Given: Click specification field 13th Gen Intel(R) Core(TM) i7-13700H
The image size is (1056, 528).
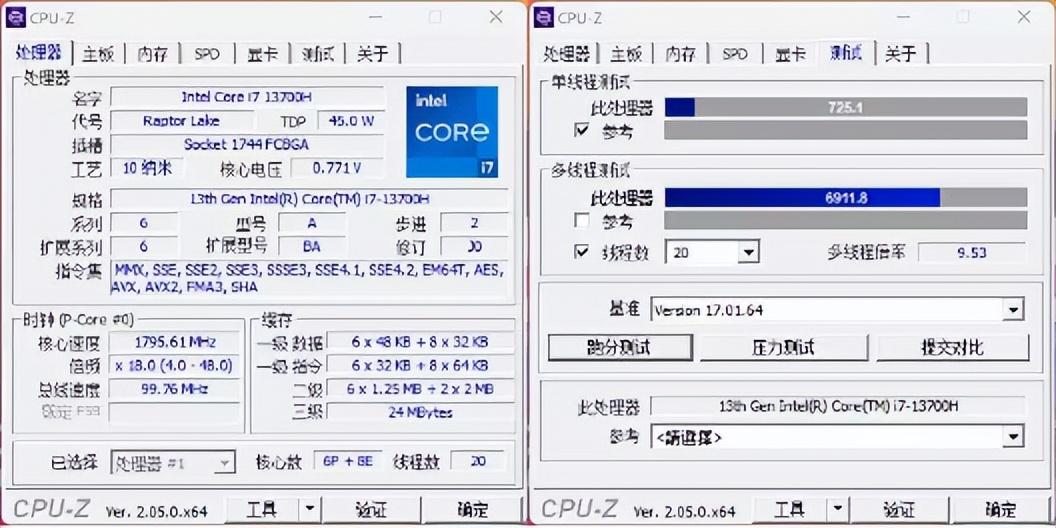Looking at the screenshot, I should [310, 199].
